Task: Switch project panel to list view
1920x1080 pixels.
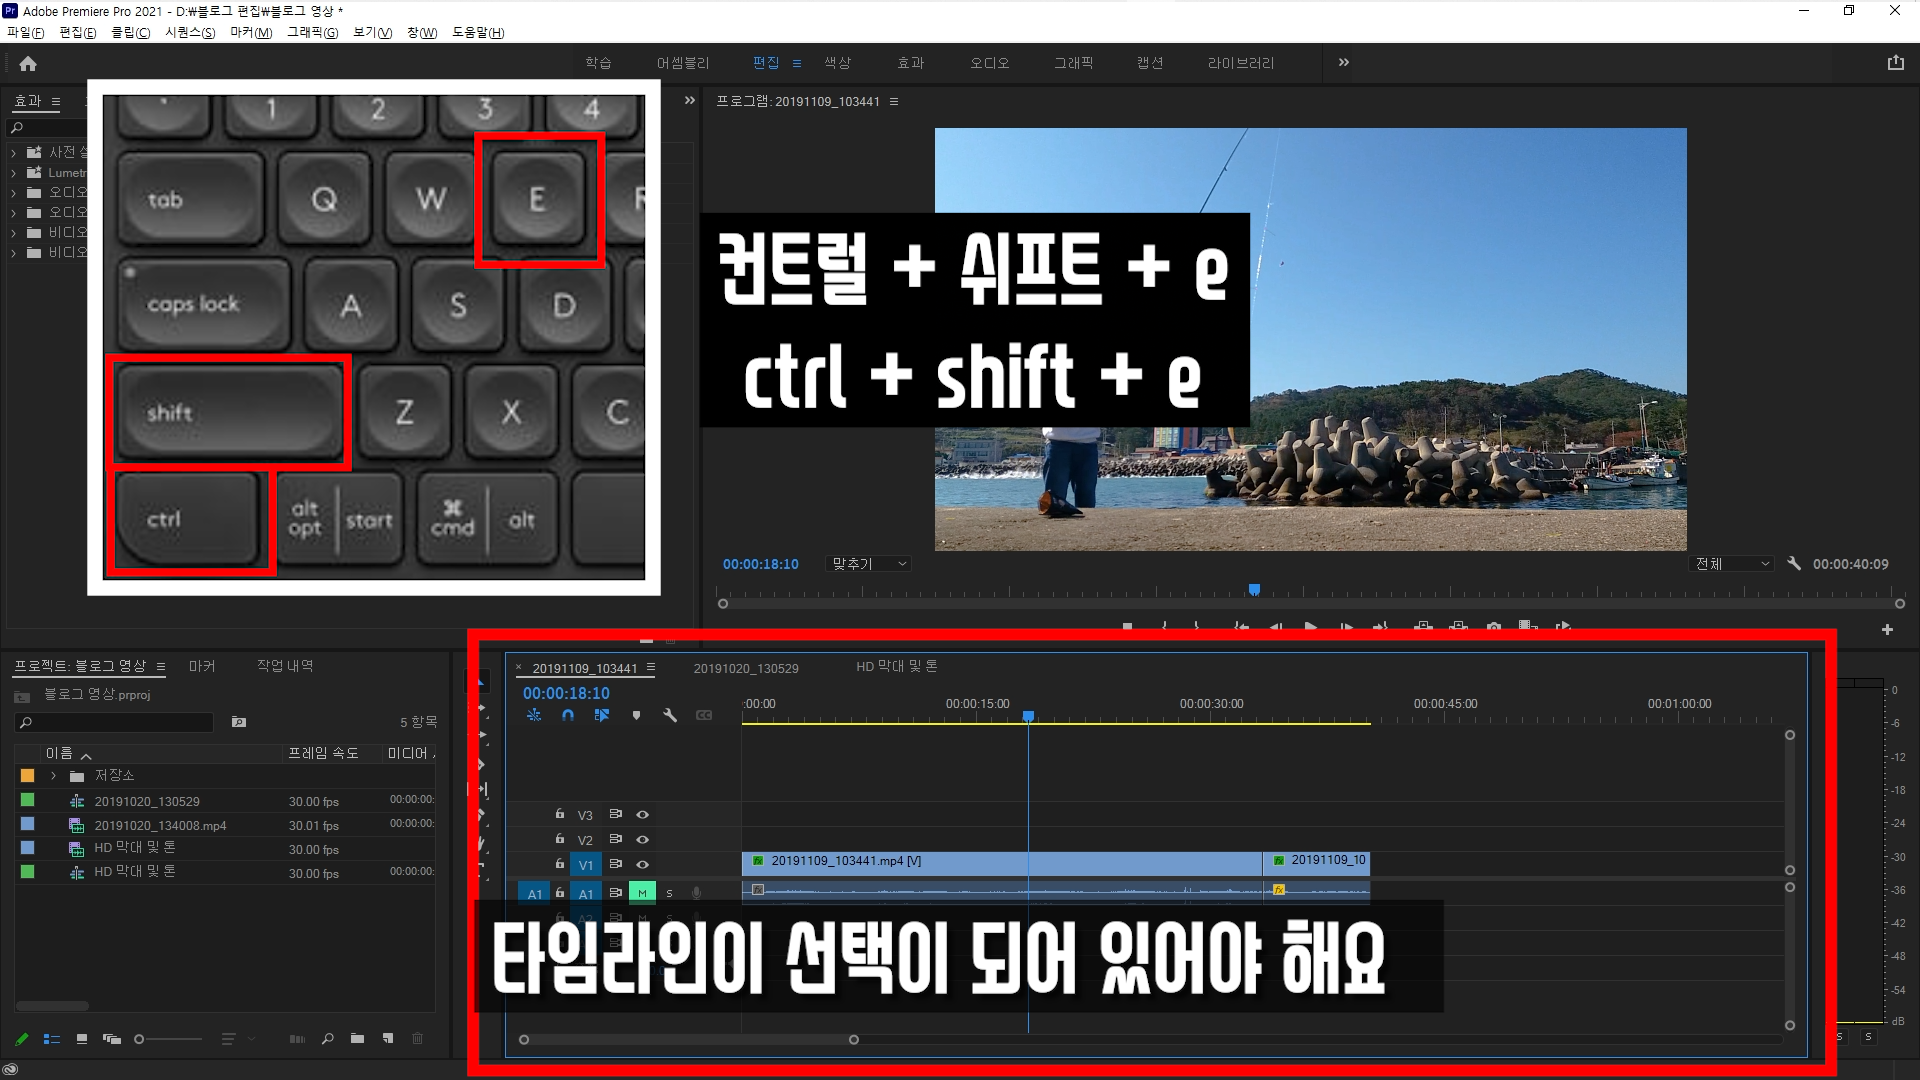Action: (52, 1039)
